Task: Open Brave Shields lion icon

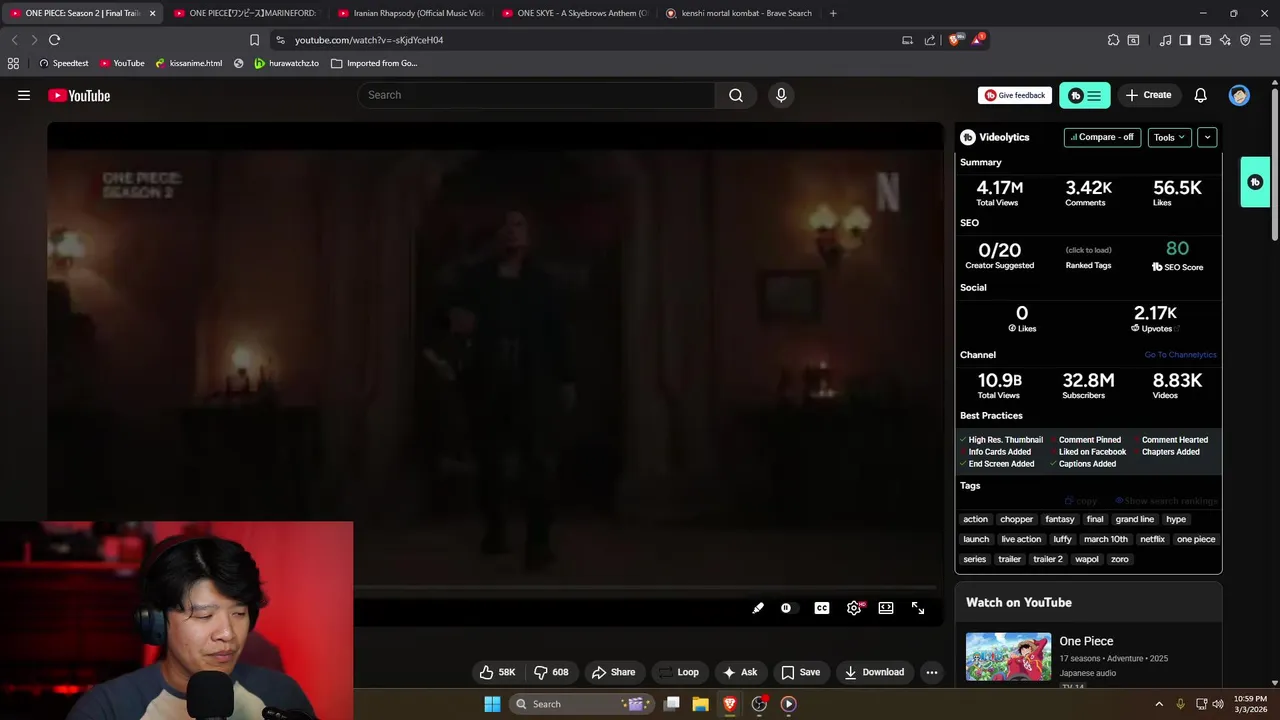Action: click(x=955, y=40)
